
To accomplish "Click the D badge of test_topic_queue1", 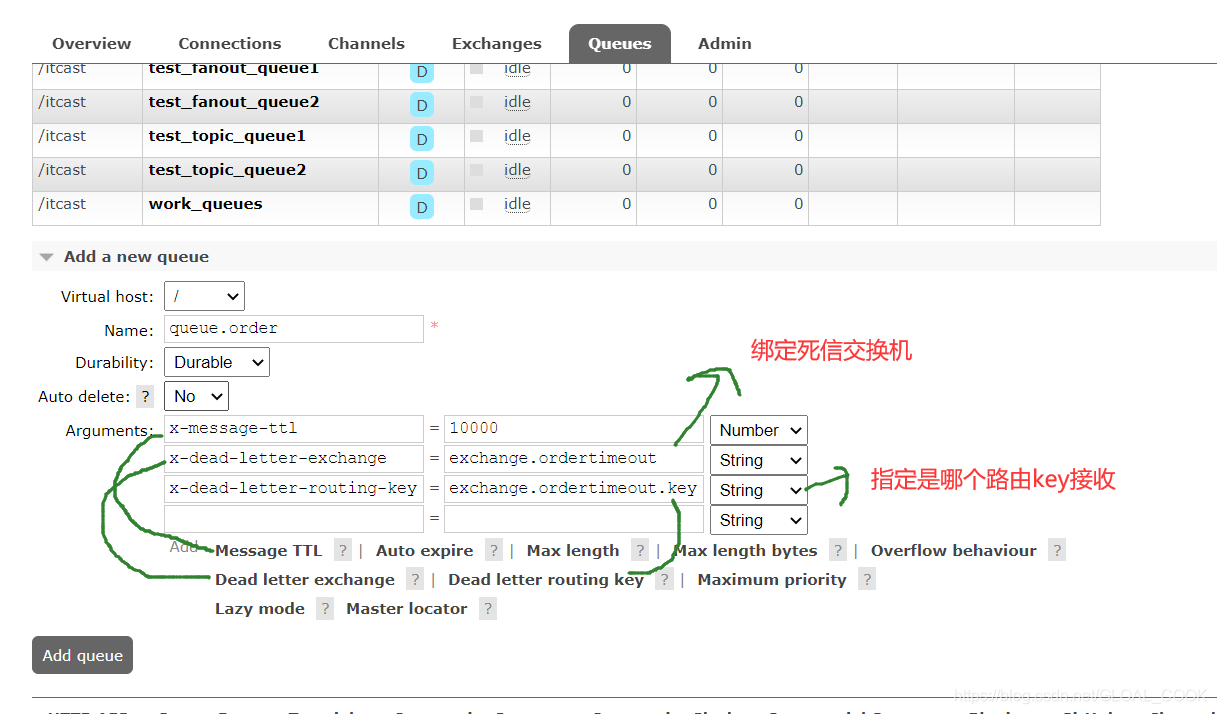I will pyautogui.click(x=421, y=139).
